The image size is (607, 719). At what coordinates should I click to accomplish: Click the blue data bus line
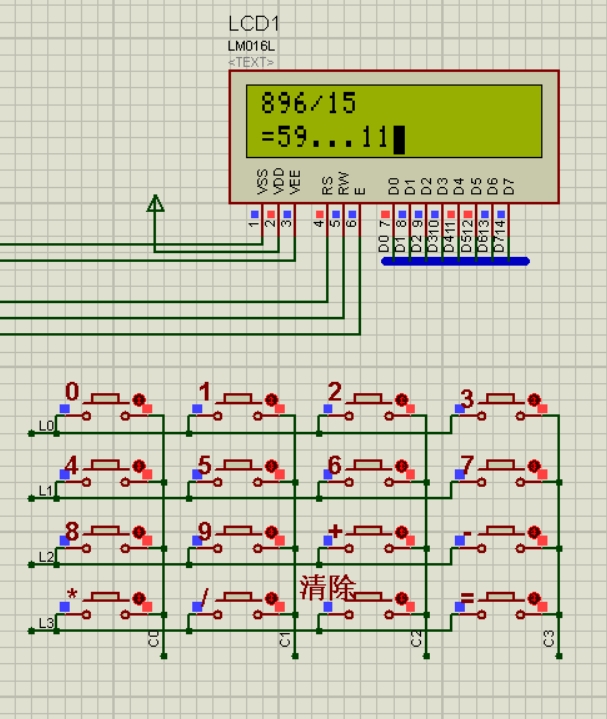tap(455, 261)
